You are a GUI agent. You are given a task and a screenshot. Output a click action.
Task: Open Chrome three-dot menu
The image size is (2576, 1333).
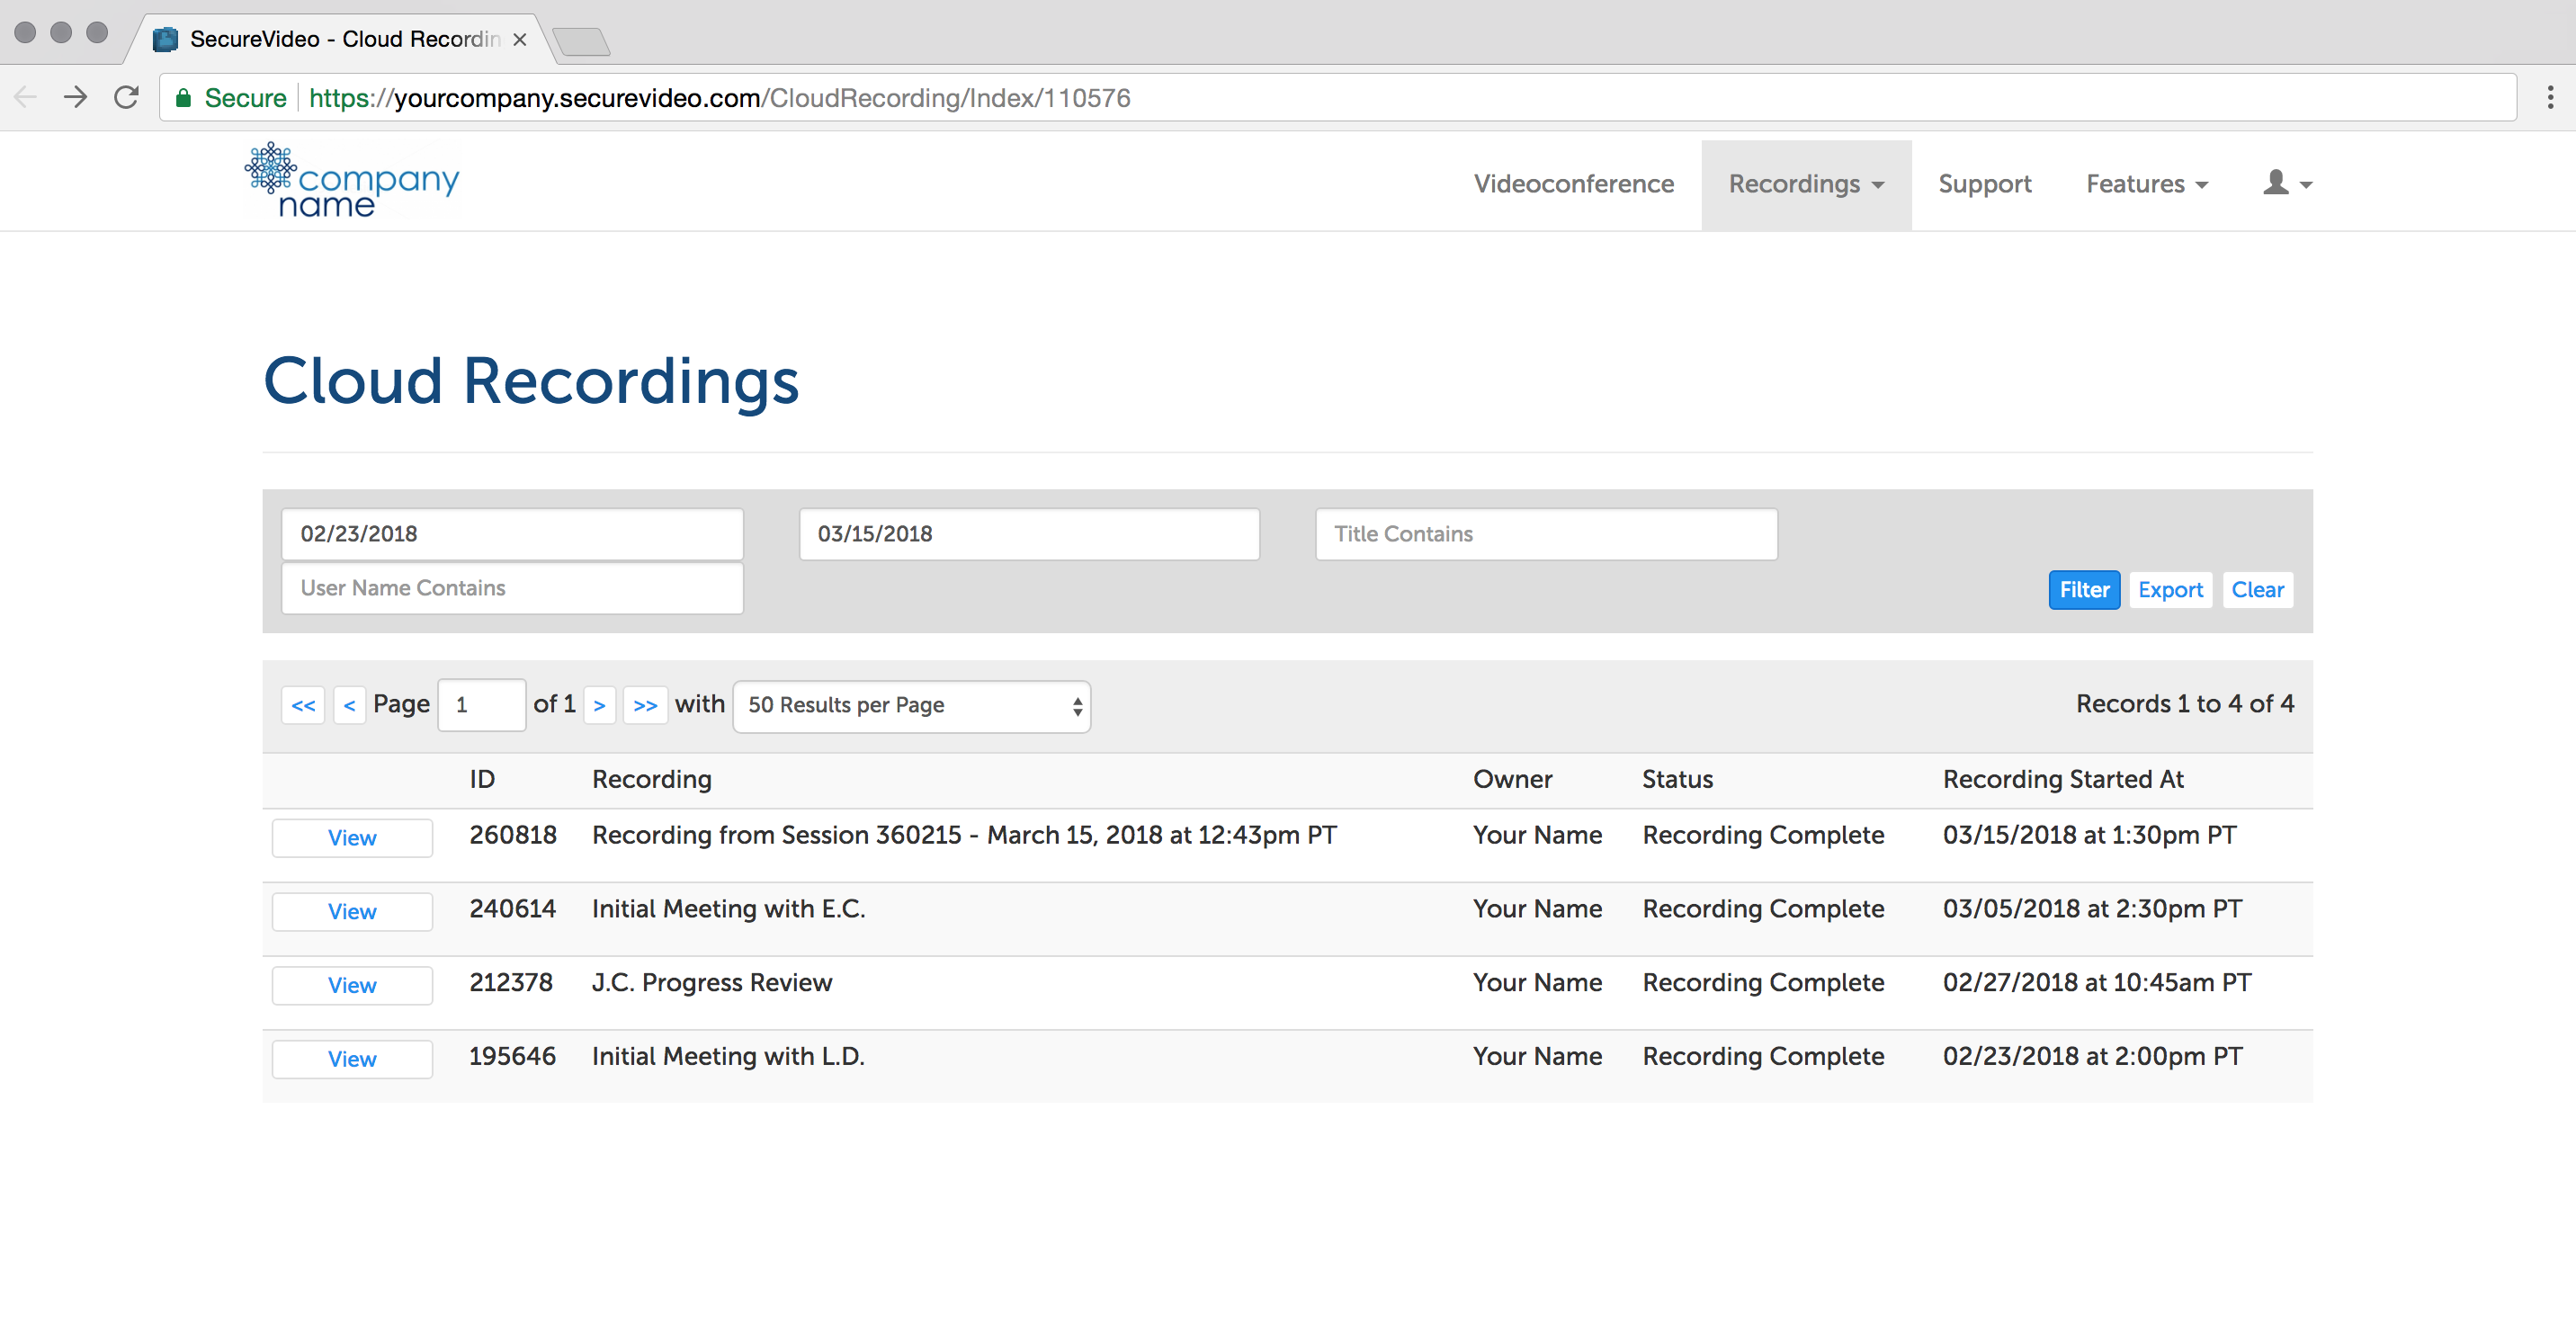(x=2549, y=97)
